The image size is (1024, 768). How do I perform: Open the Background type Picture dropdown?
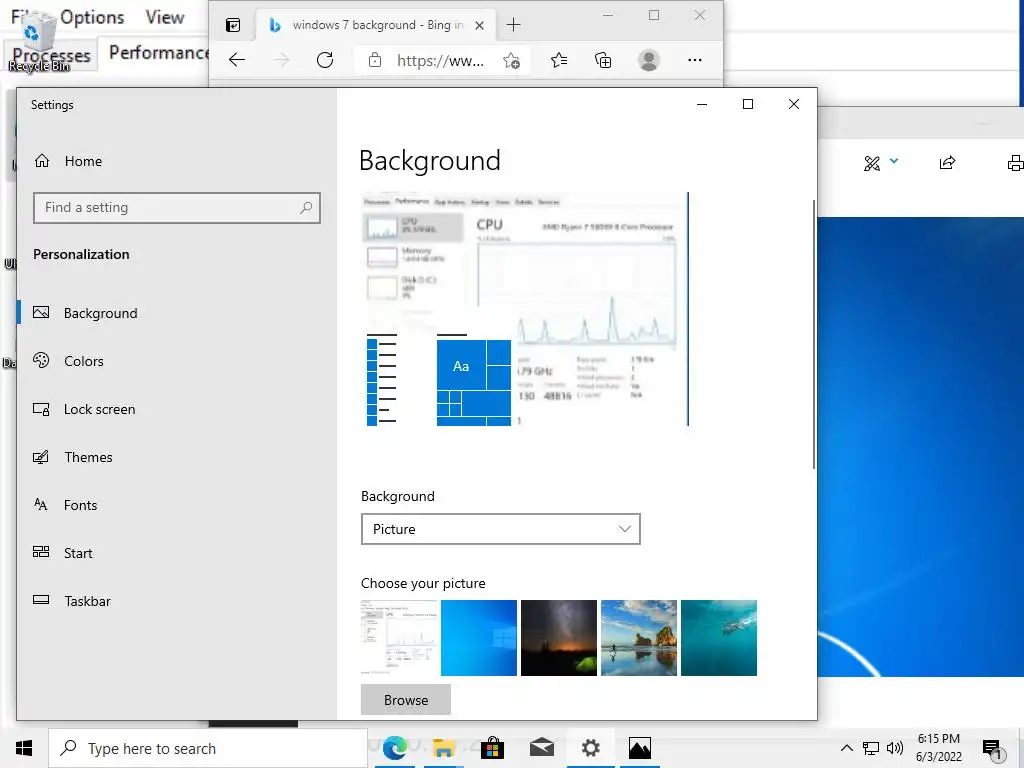click(x=501, y=529)
